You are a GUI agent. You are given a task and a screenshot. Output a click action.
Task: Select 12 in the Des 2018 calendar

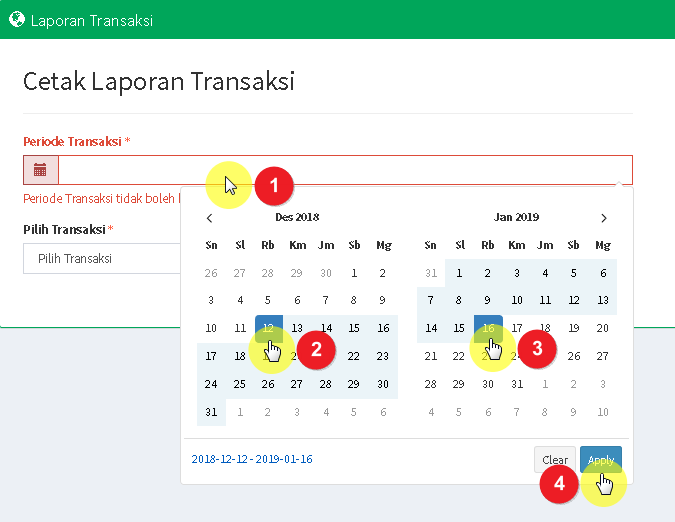point(268,328)
